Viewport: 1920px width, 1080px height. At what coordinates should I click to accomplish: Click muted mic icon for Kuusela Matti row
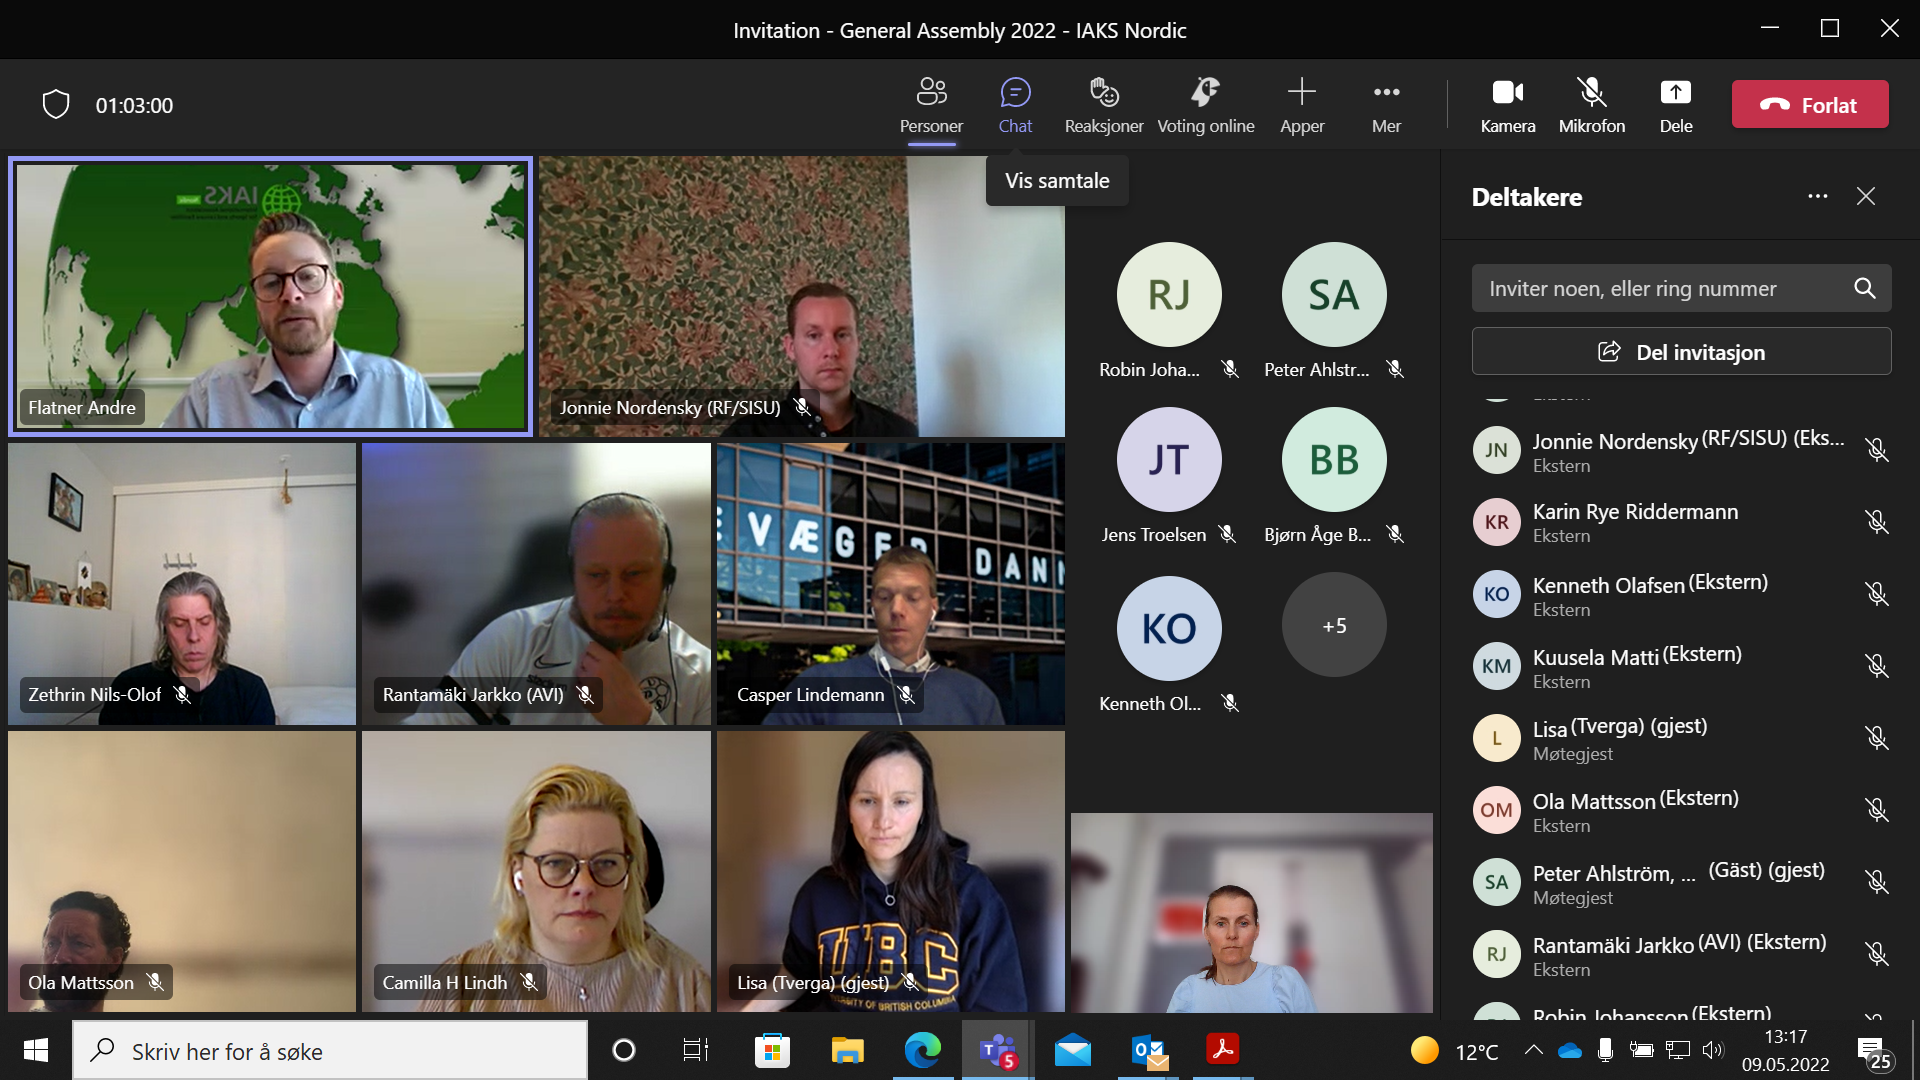pos(1877,666)
